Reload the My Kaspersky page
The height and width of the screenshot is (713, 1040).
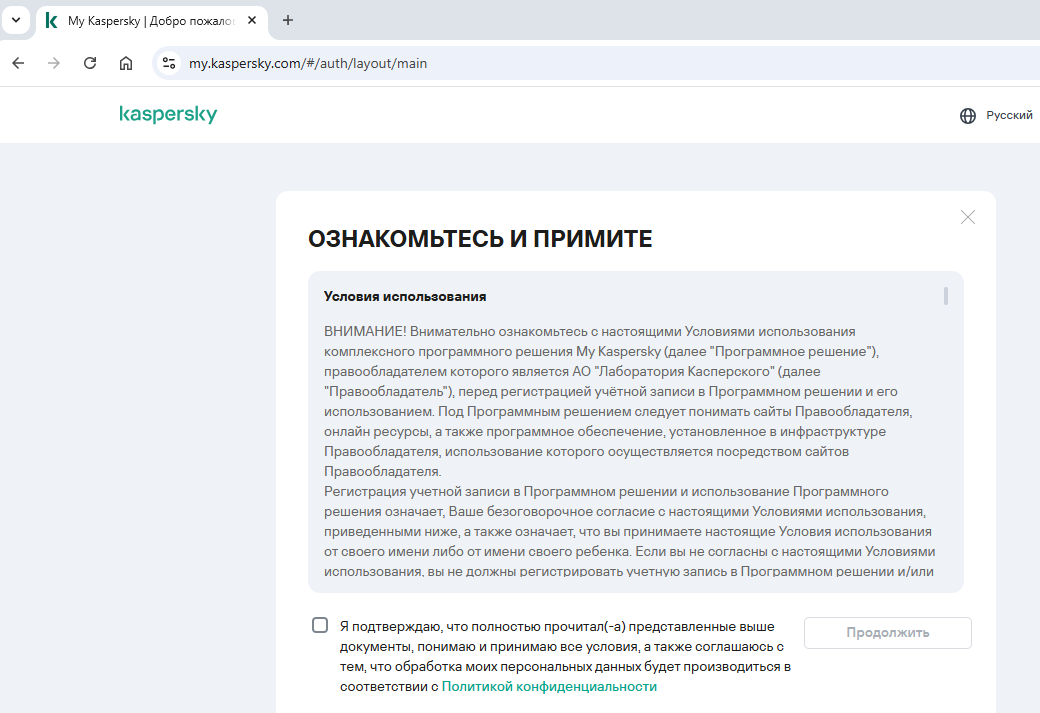coord(90,63)
